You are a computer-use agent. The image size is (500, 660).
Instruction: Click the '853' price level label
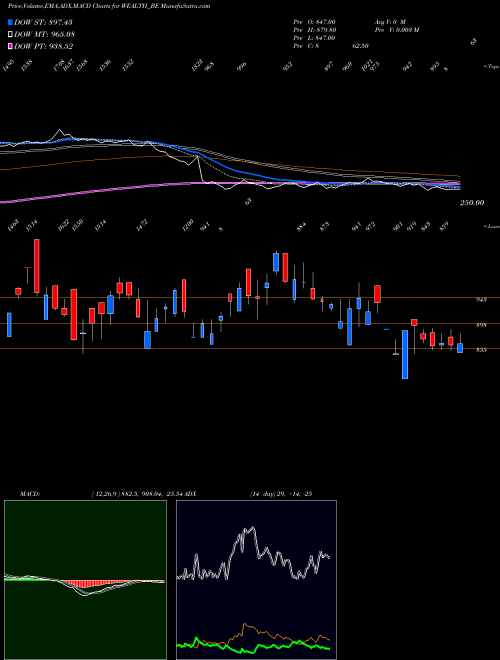(x=481, y=350)
